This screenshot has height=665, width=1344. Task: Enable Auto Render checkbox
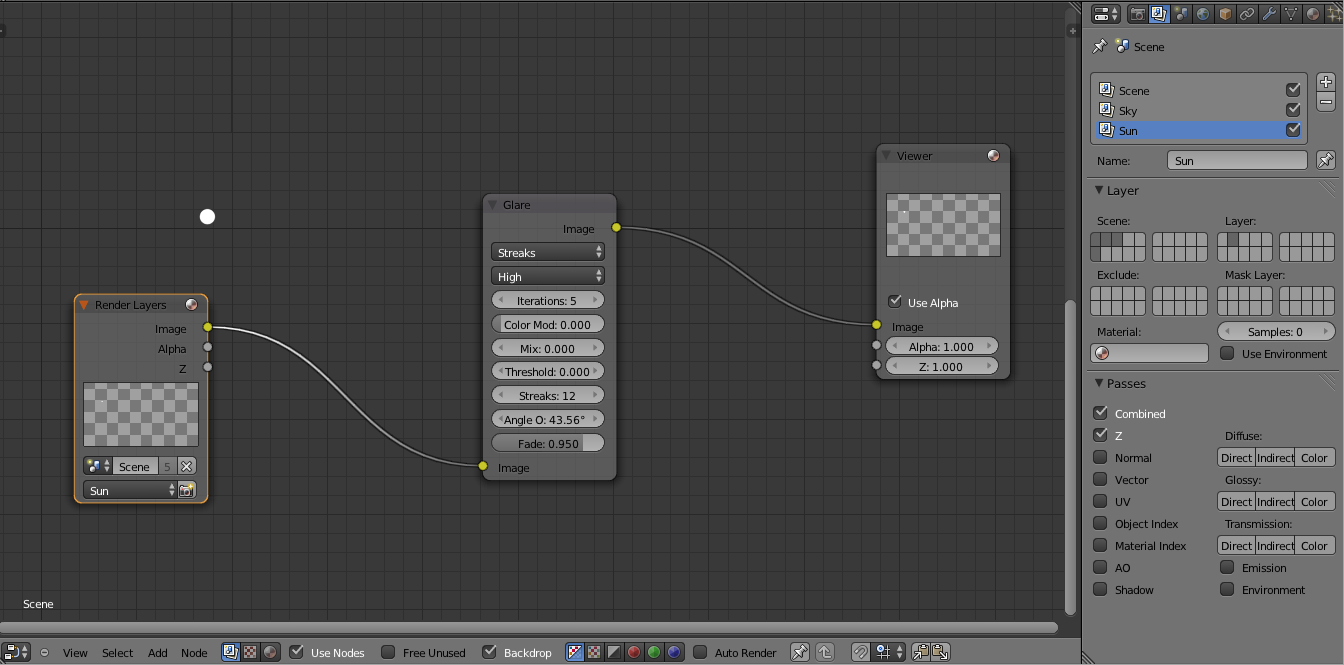[700, 652]
